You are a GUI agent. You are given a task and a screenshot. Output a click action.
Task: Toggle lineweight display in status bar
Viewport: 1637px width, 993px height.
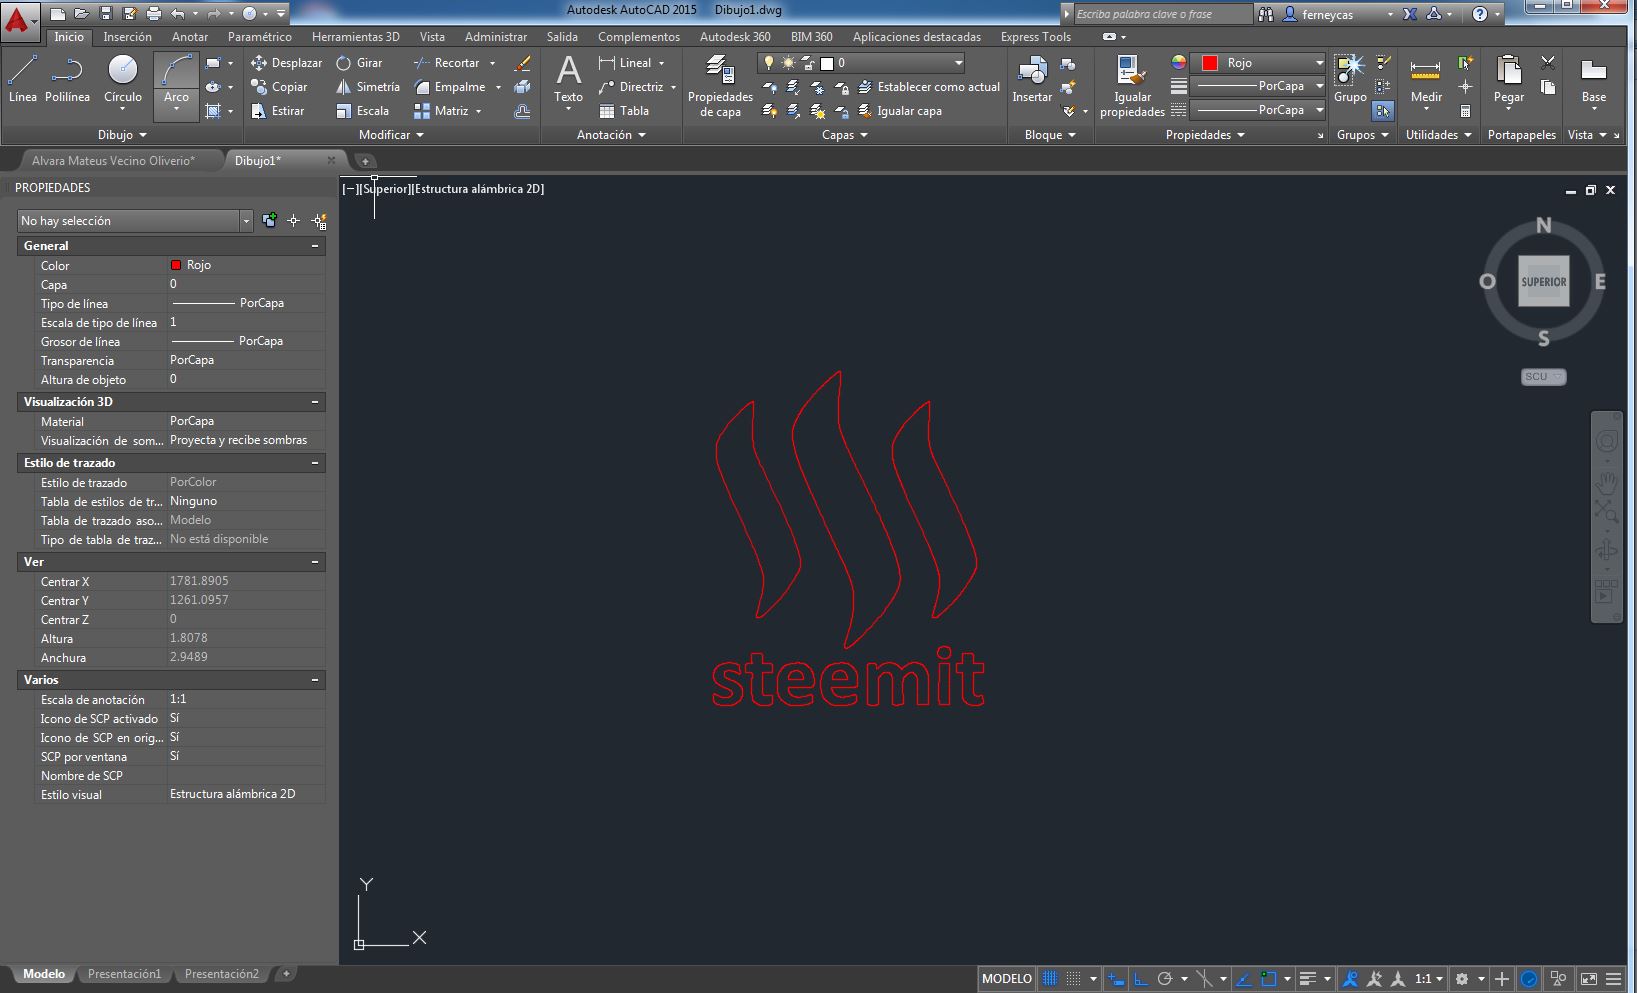(x=1307, y=979)
